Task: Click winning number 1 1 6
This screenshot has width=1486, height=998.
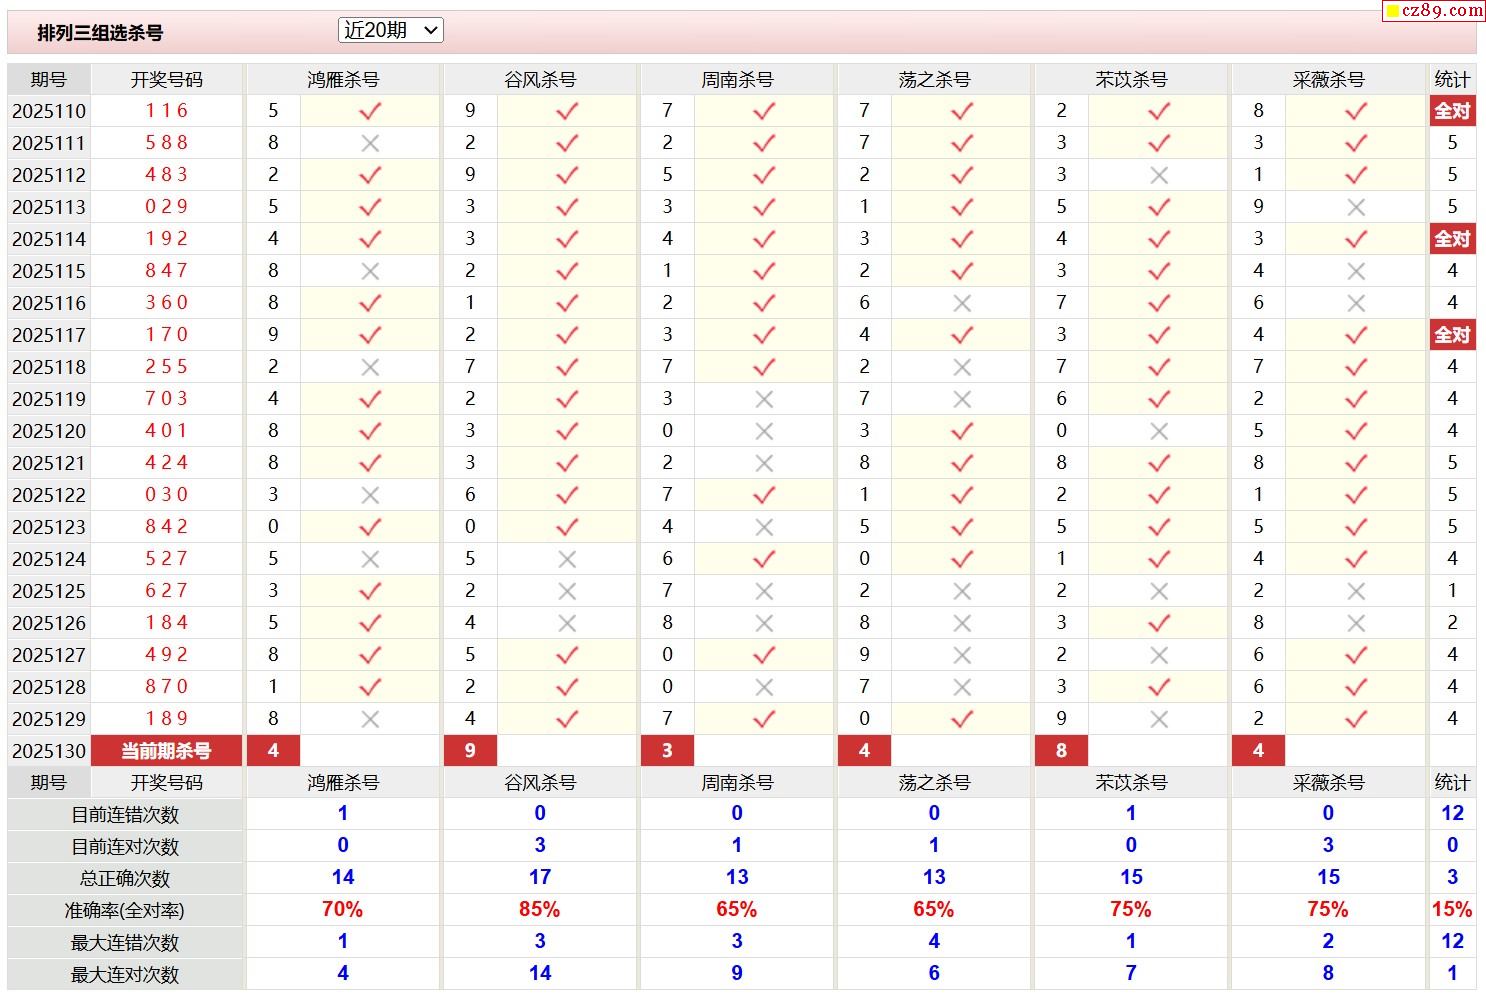Action: click(166, 111)
